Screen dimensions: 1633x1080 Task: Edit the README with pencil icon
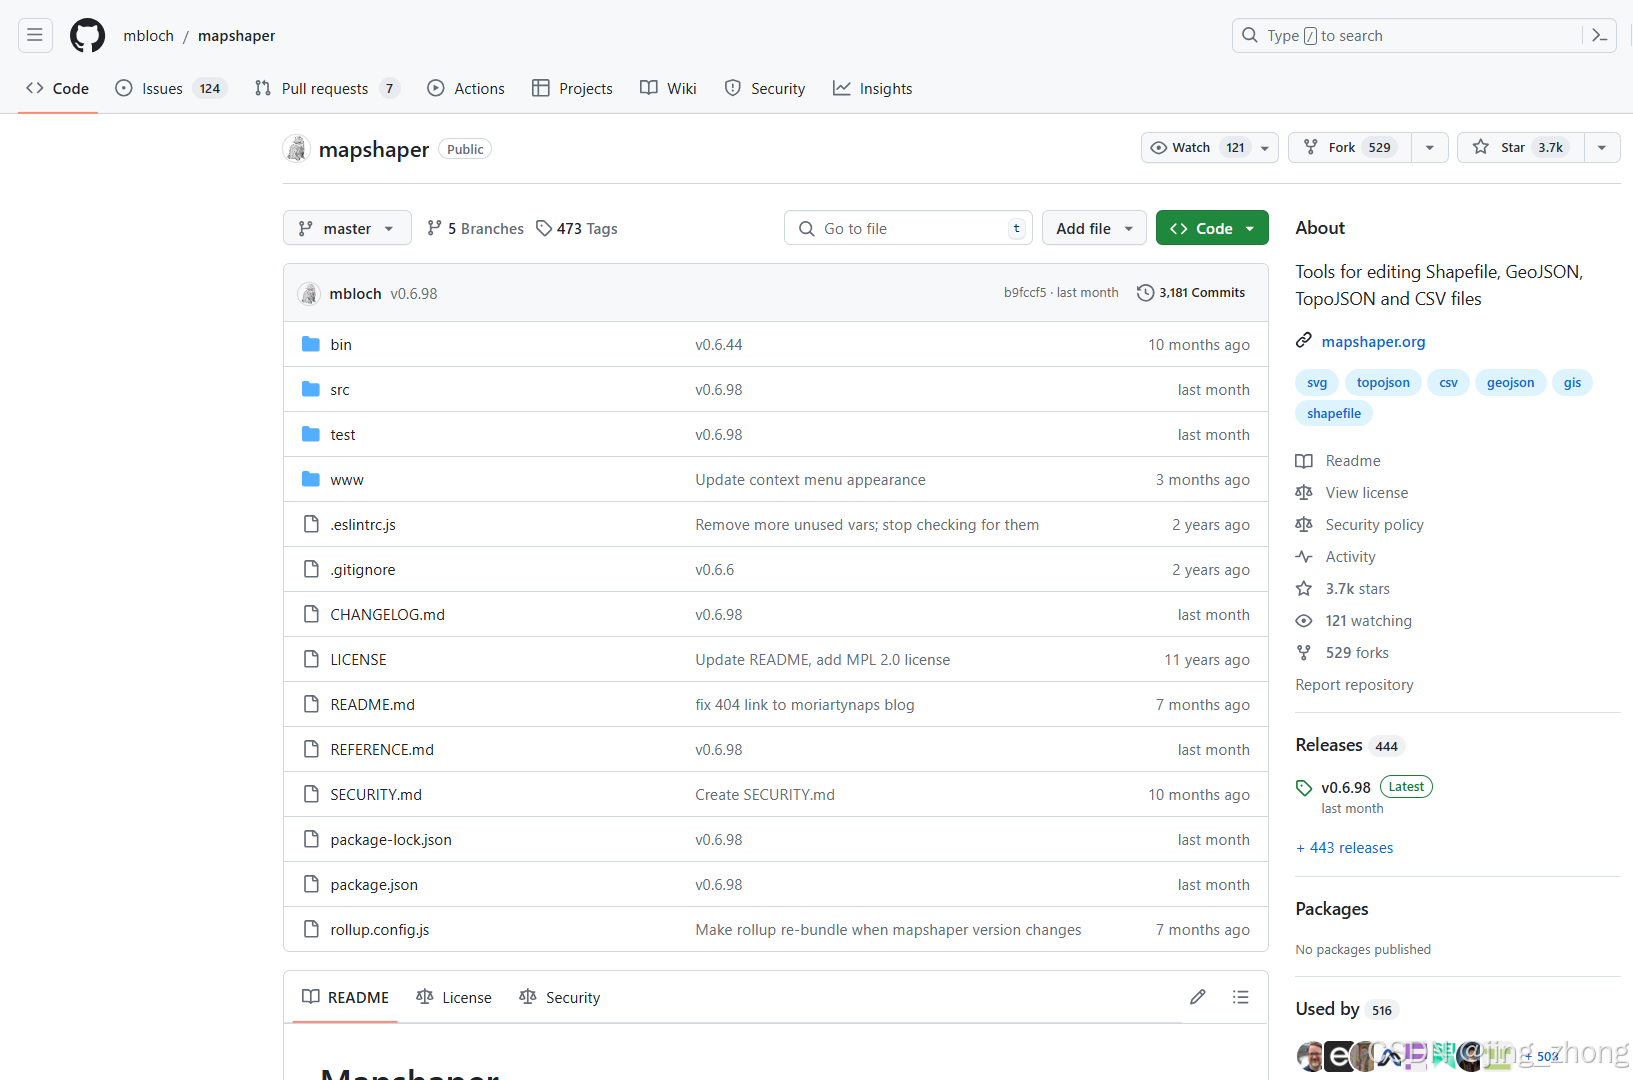tap(1198, 997)
